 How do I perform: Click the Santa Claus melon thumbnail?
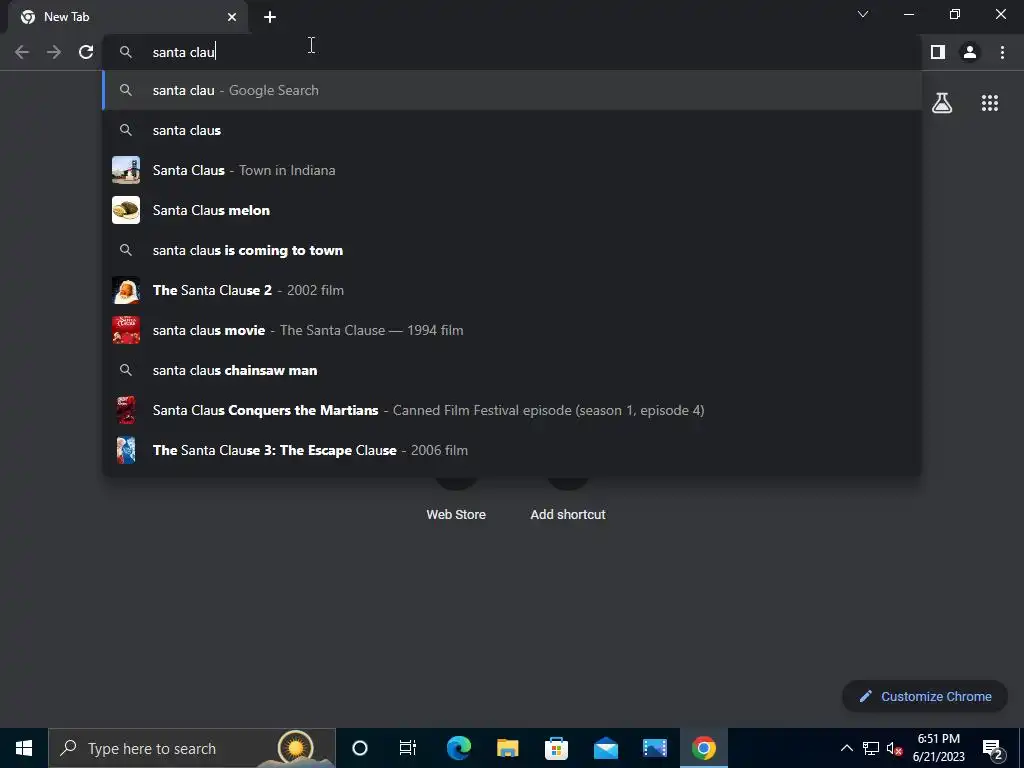[x=126, y=210]
